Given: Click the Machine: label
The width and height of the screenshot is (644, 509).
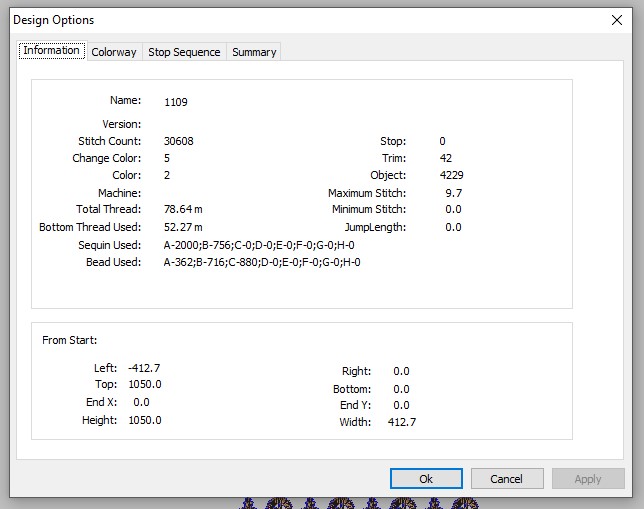Looking at the screenshot, I should 120,193.
